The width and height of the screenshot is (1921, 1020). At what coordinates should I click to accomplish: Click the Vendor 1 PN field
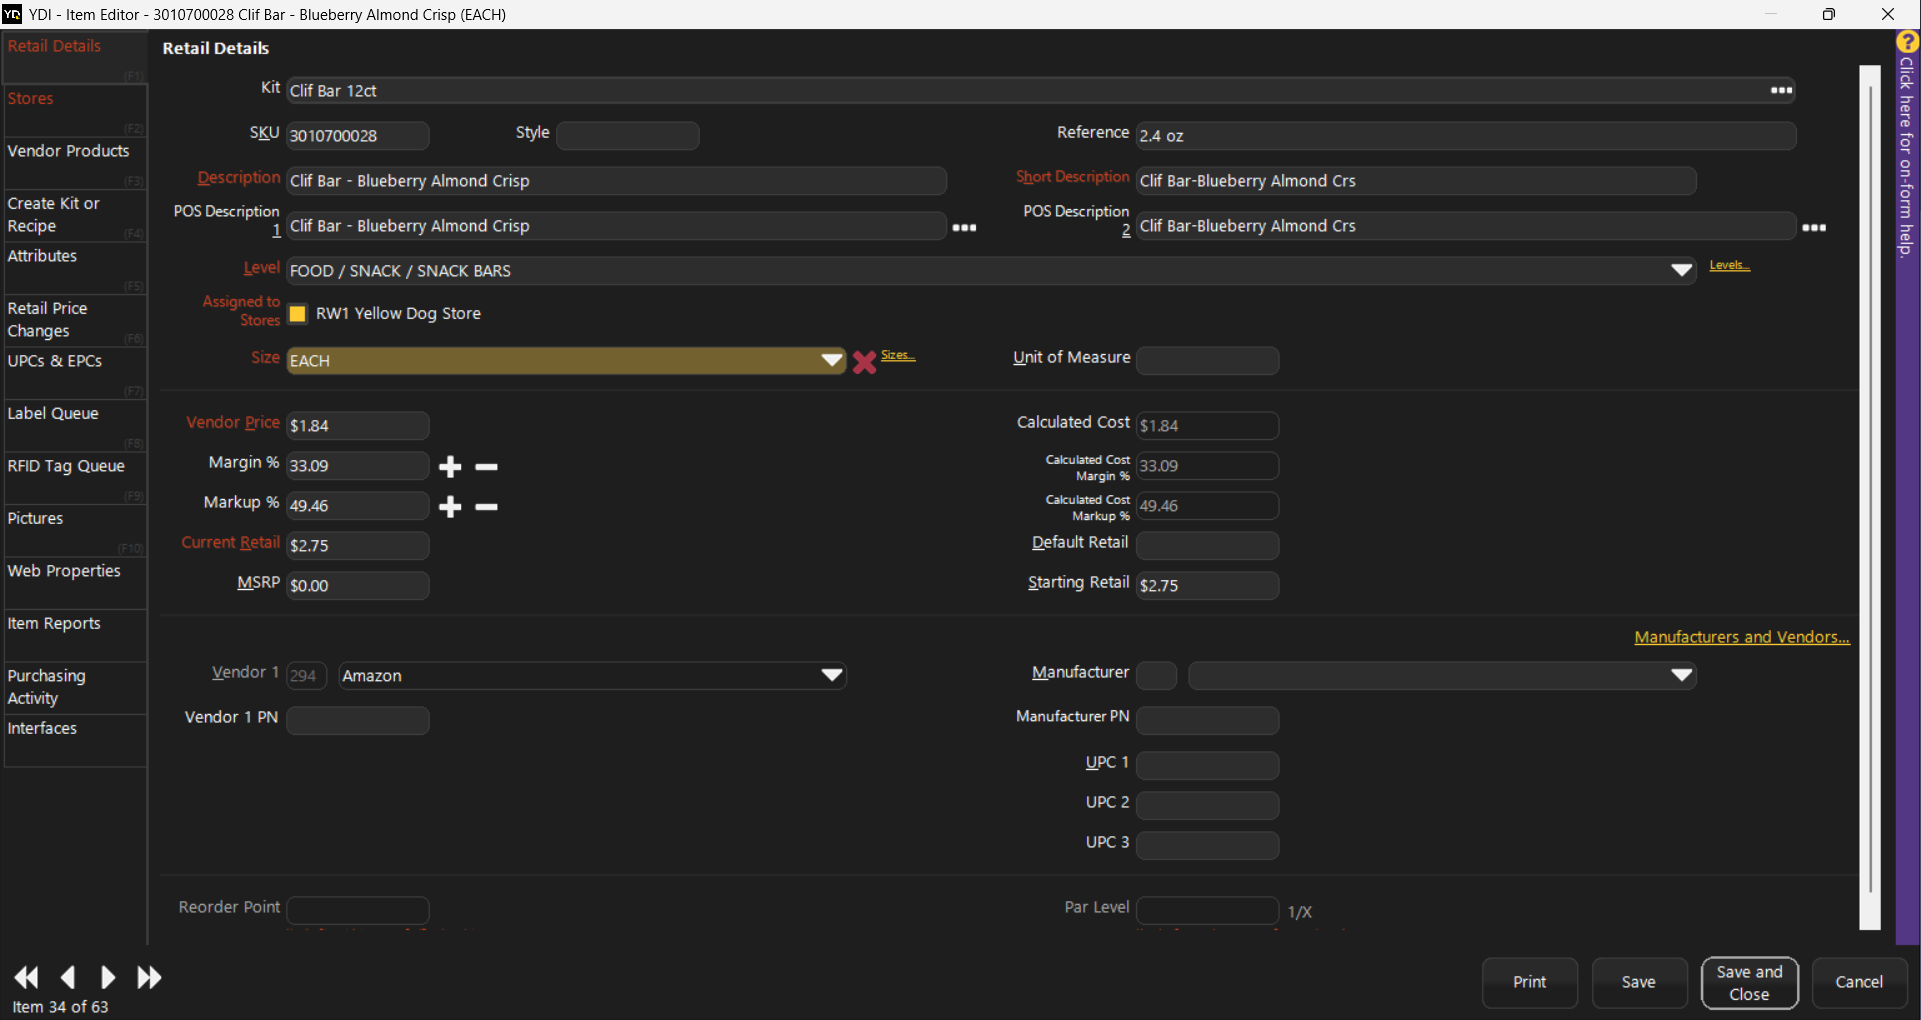click(x=358, y=721)
